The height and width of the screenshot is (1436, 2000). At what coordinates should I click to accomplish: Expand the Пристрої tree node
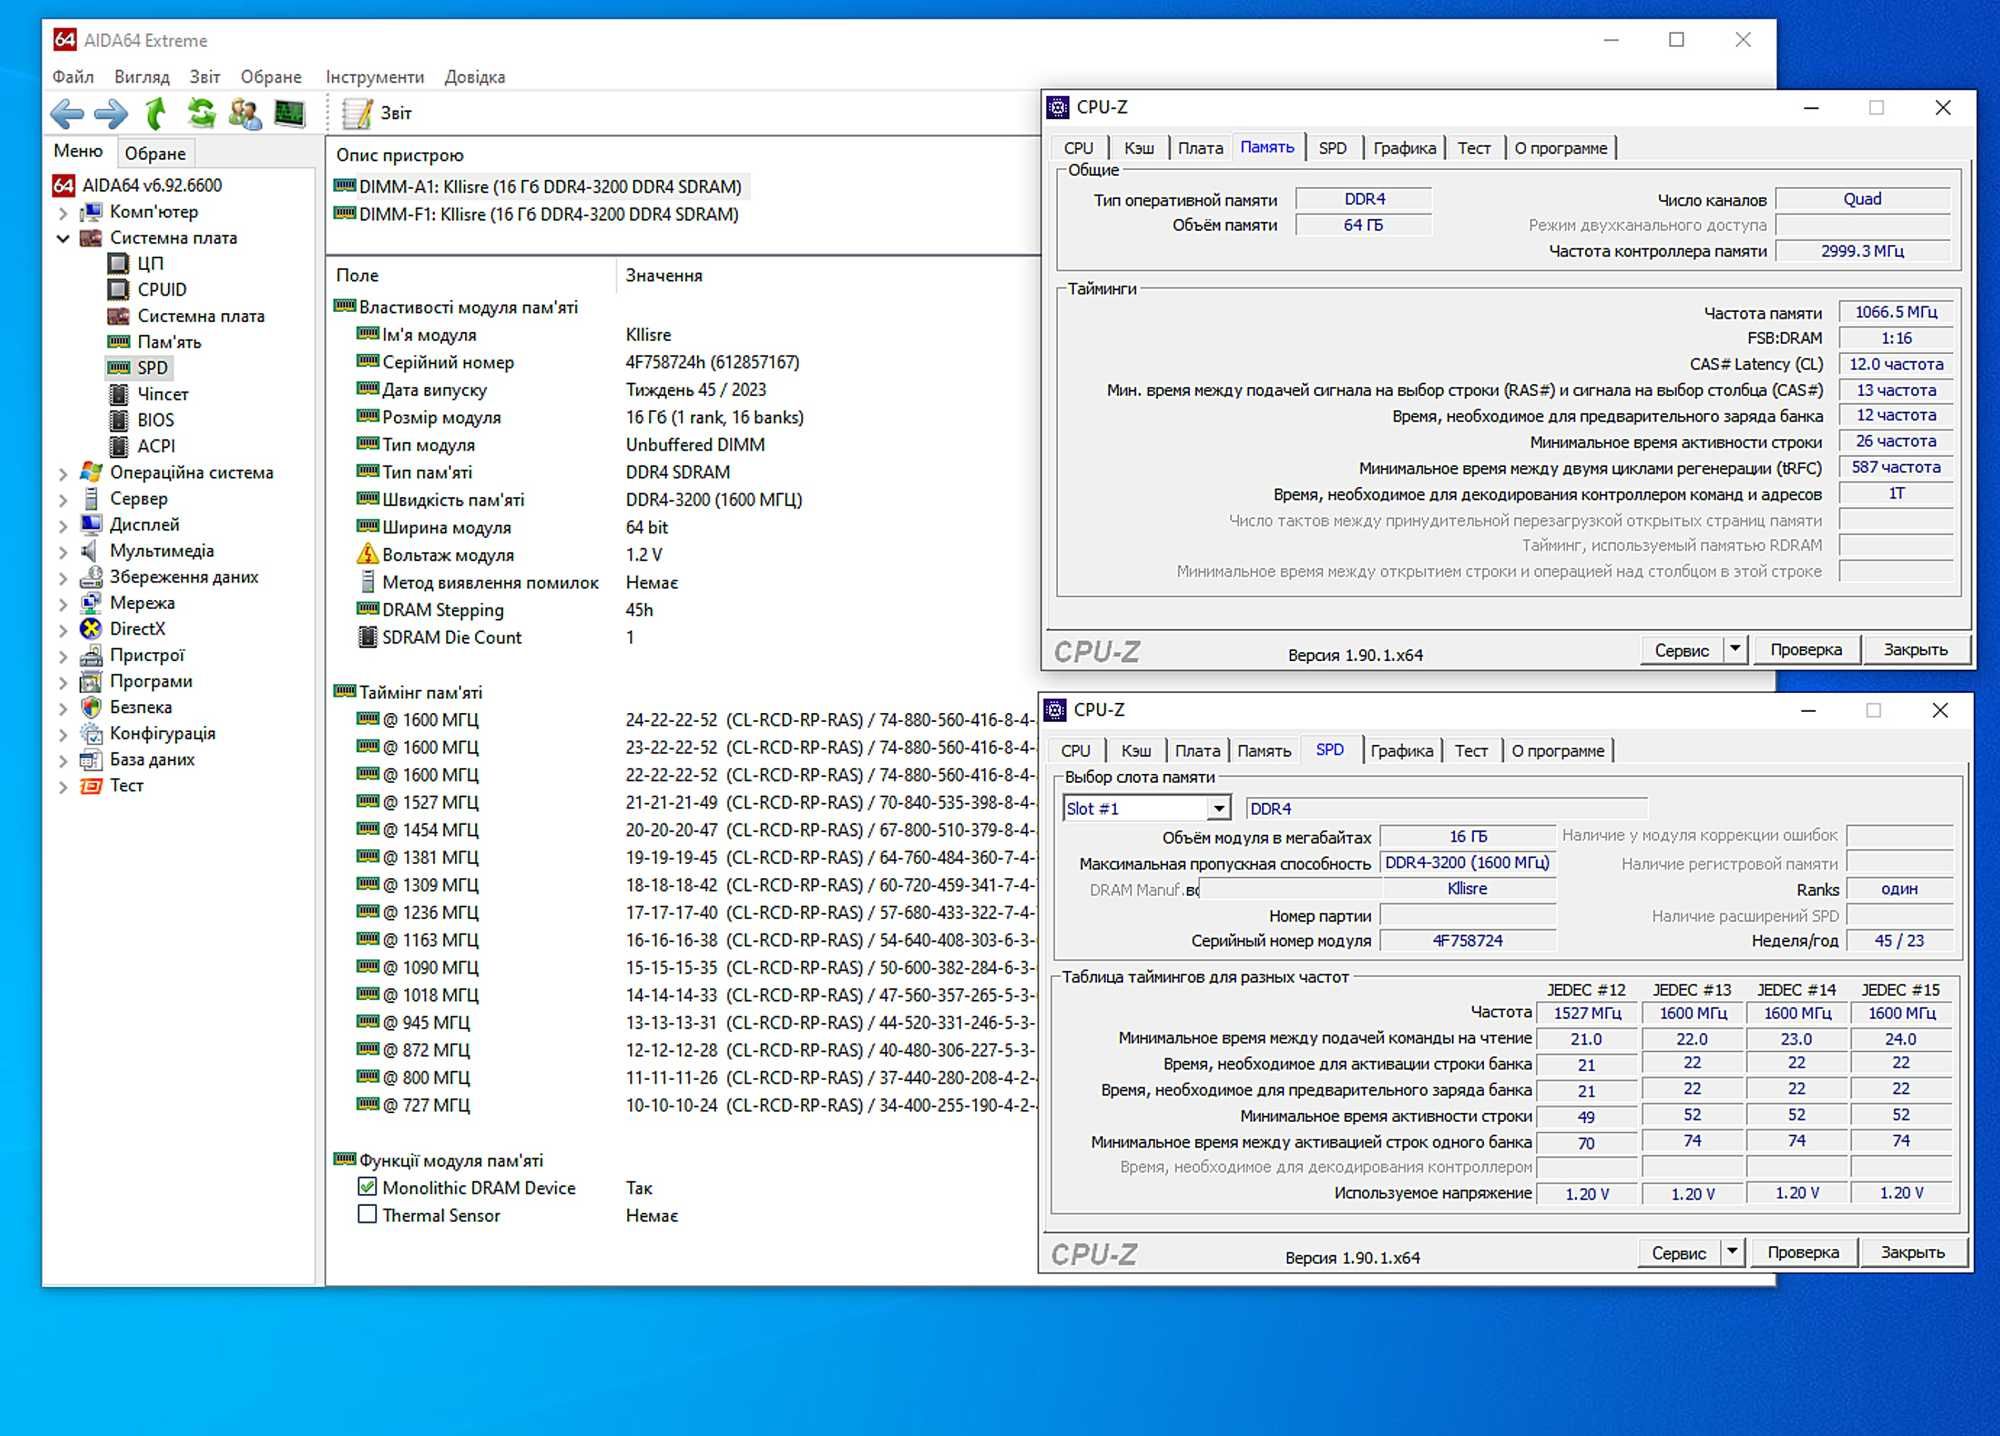point(63,656)
